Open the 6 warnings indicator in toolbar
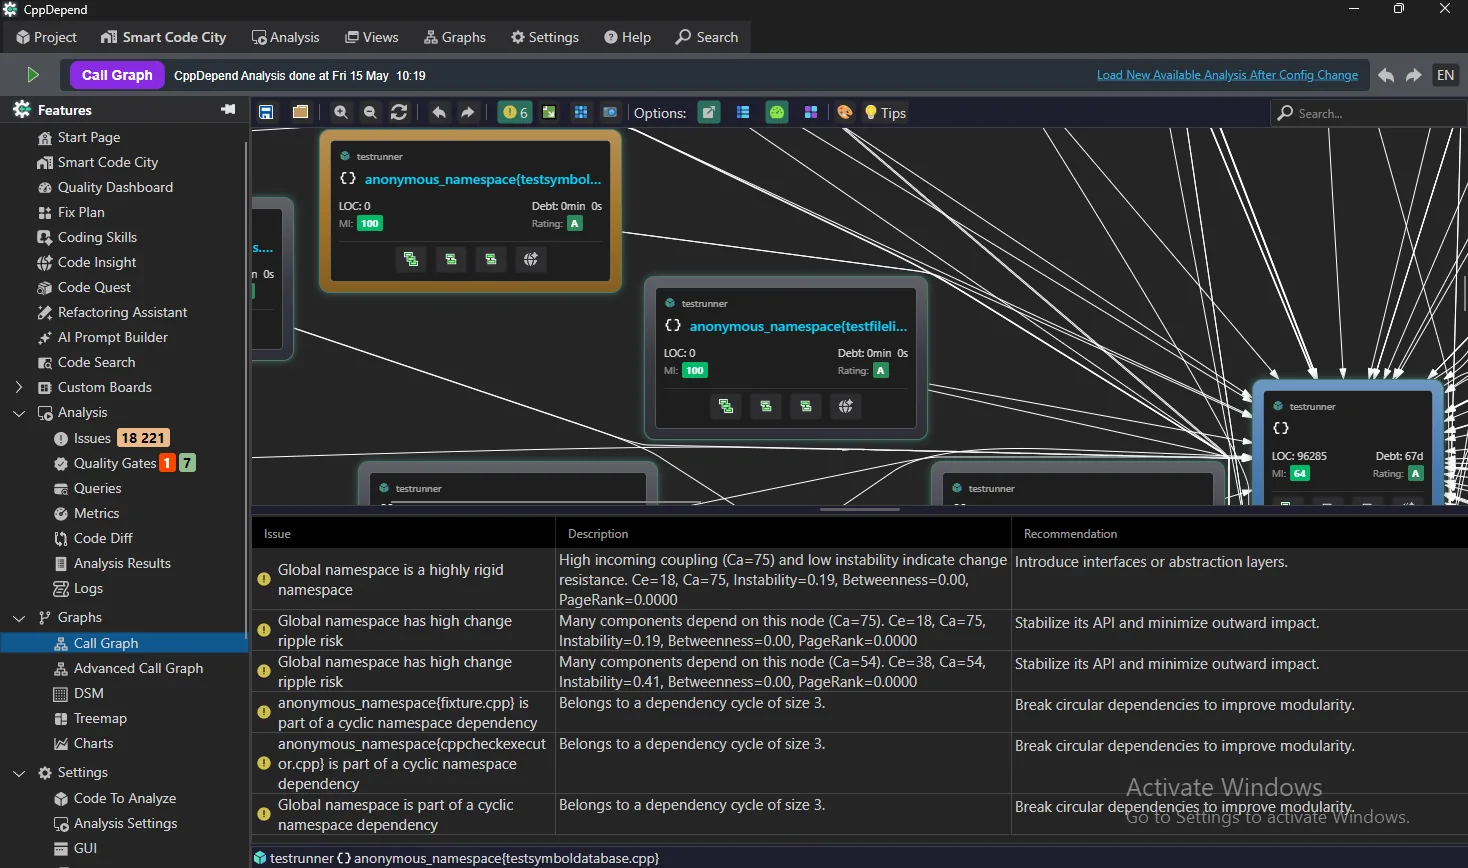 [515, 112]
